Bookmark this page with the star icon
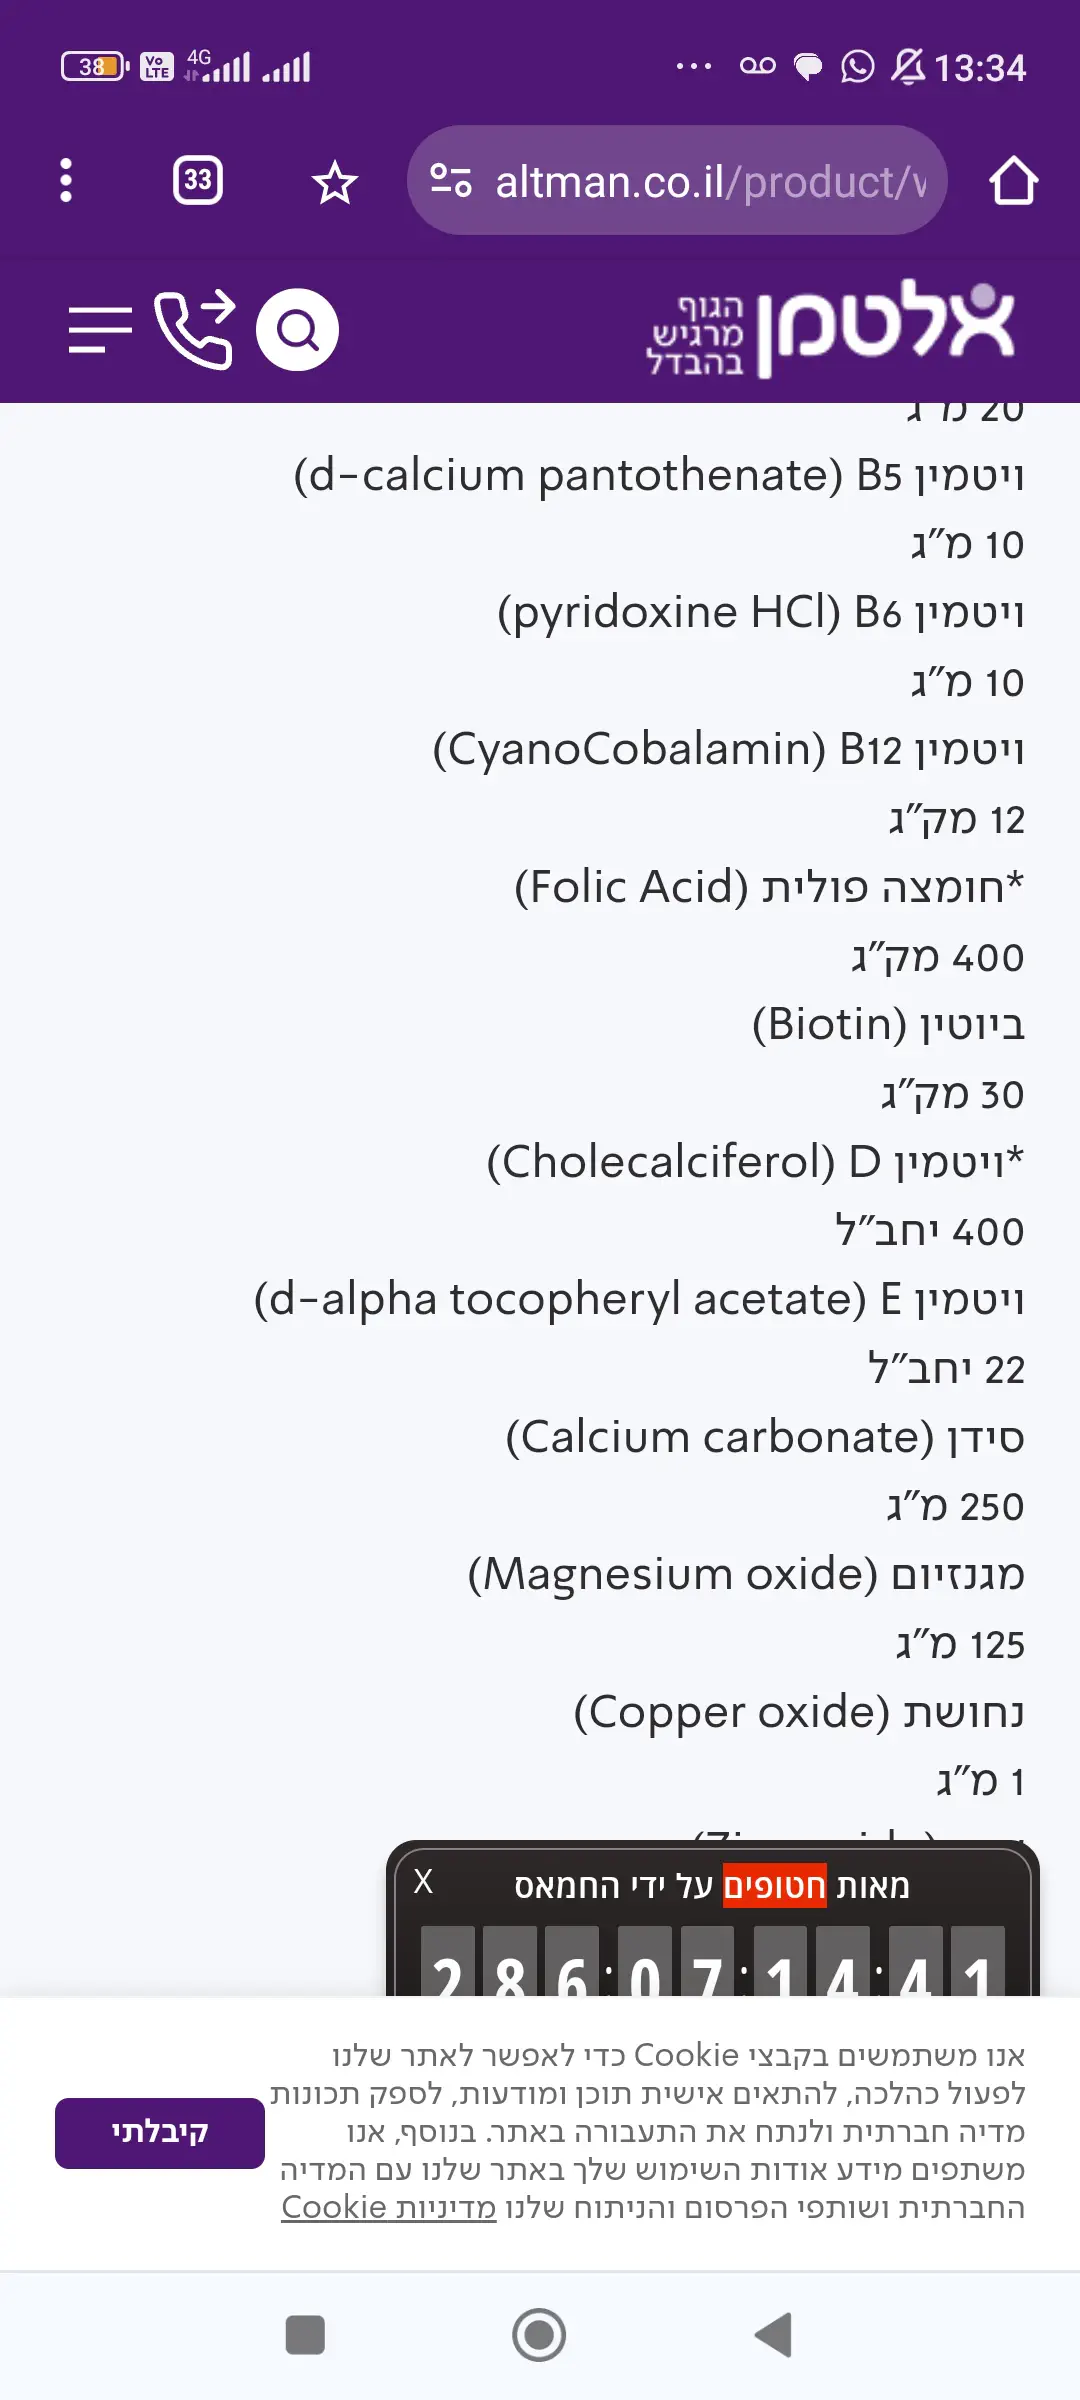 click(334, 183)
